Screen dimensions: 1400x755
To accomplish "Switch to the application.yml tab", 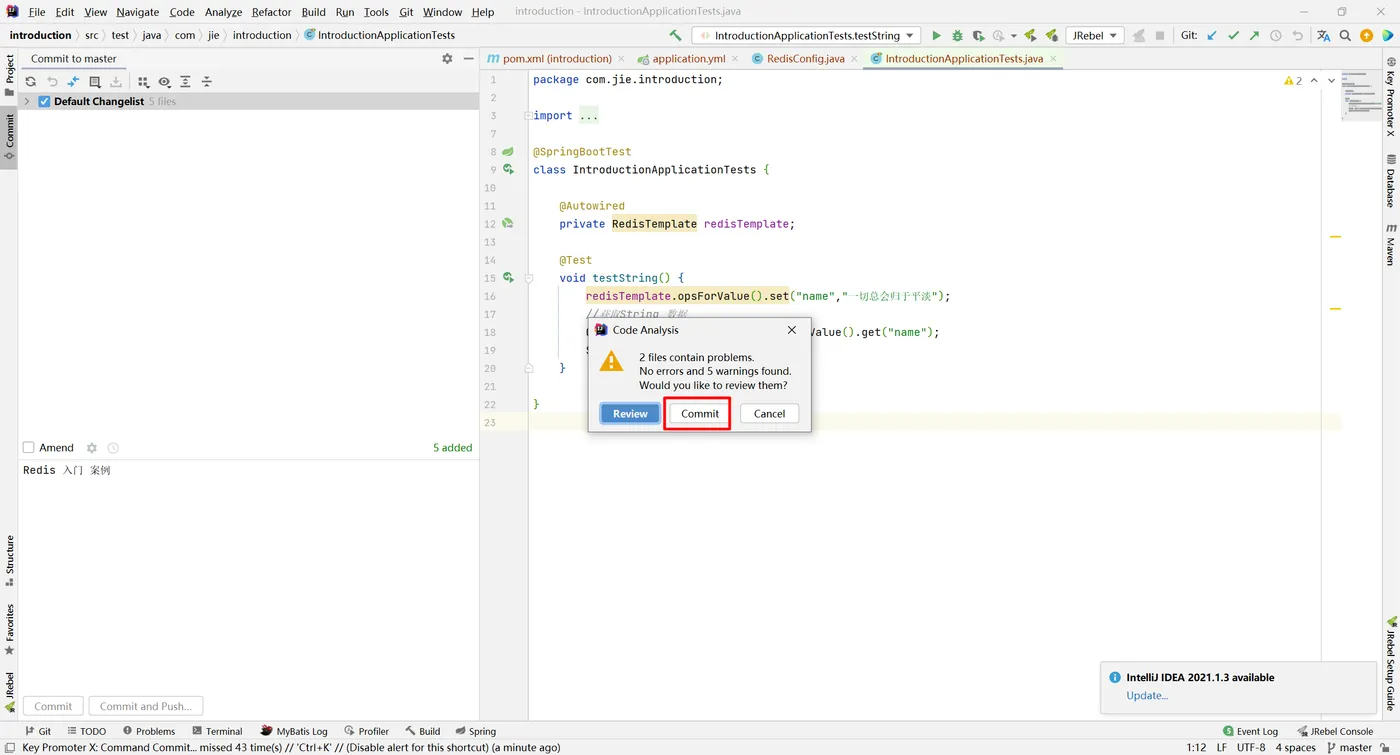I will [x=688, y=59].
